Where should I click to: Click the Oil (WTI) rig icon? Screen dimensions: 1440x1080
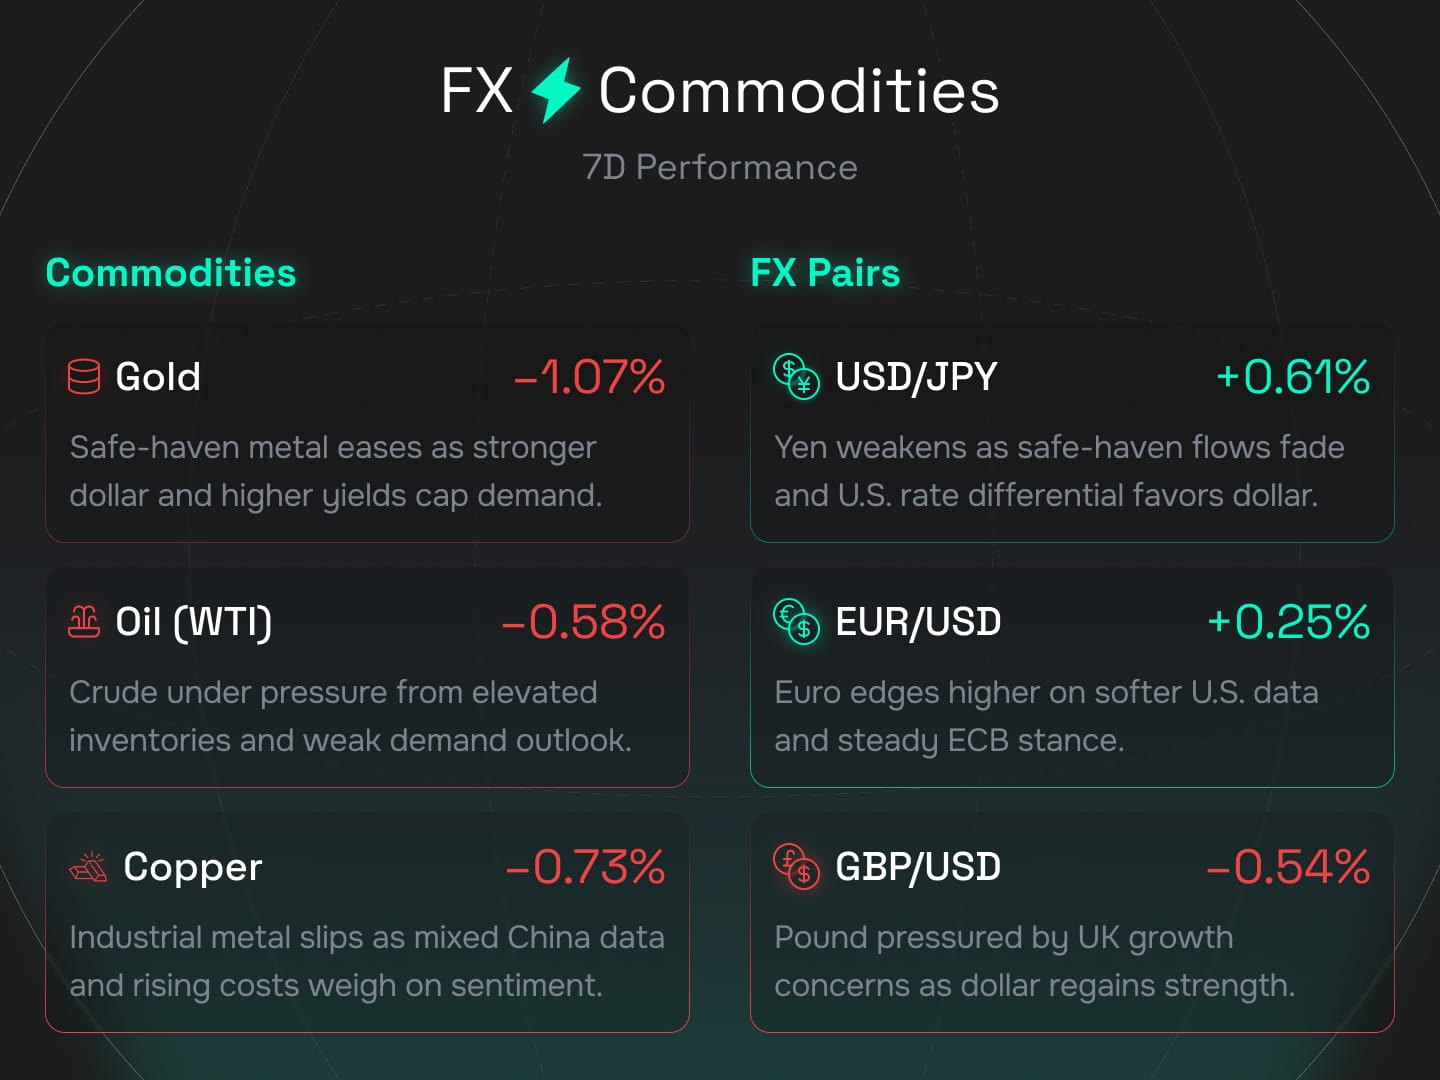[84, 622]
